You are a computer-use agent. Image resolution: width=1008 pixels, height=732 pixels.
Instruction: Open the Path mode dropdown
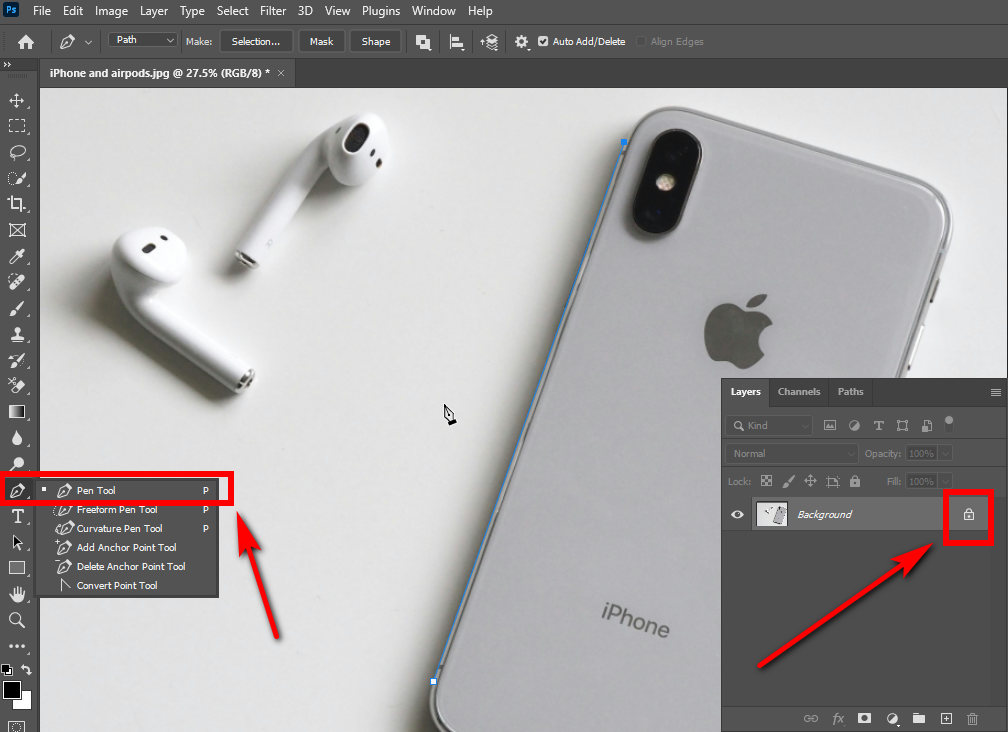143,41
